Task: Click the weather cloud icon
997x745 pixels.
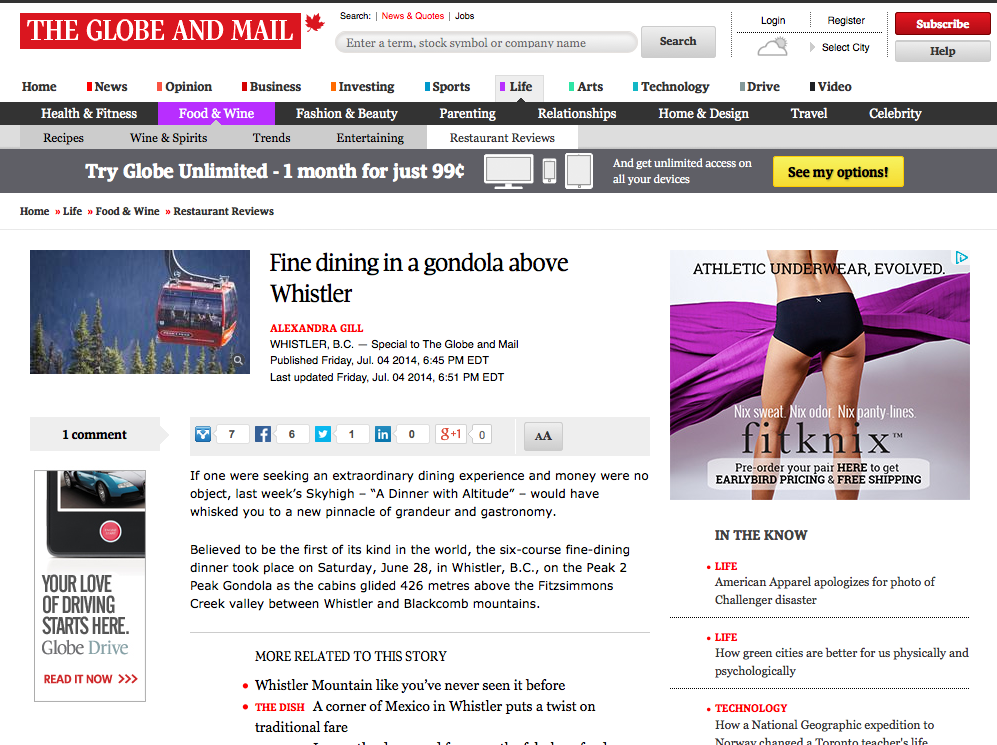Action: point(773,47)
